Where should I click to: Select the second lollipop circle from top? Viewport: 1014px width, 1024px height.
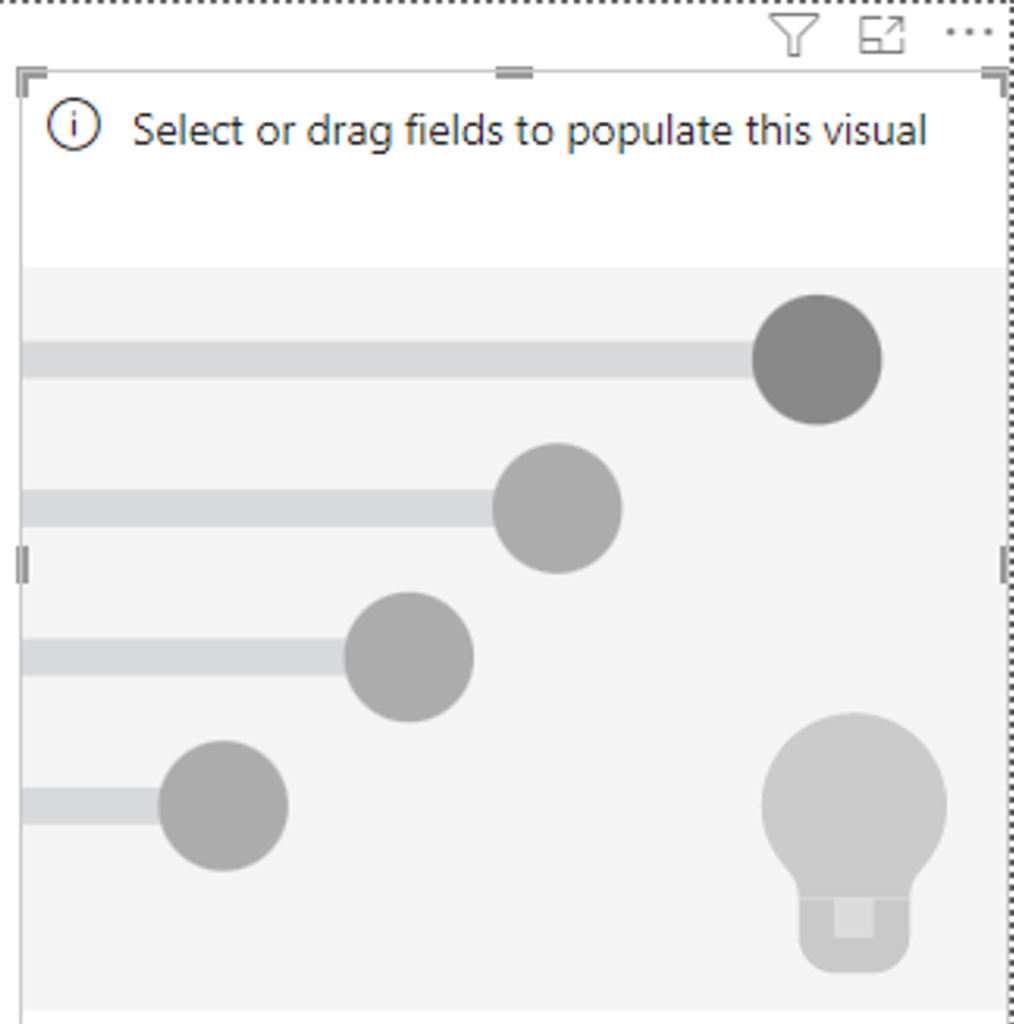pos(557,508)
